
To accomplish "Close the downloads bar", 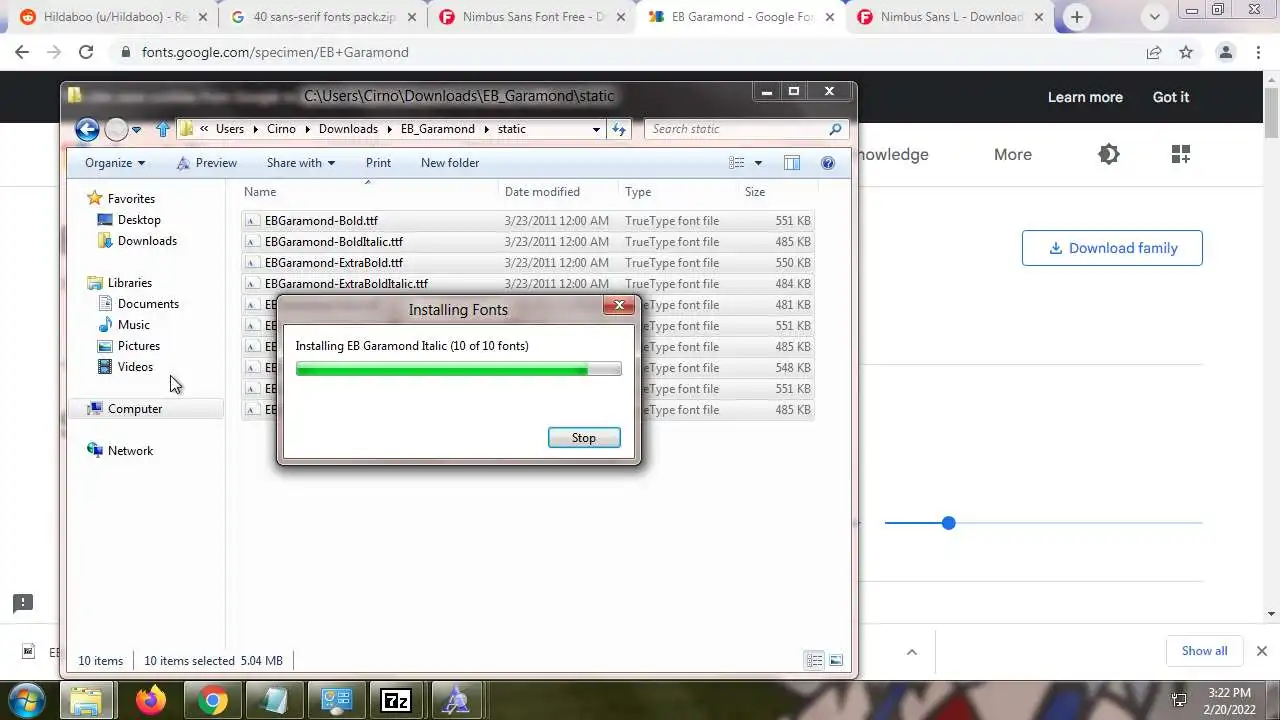I will tap(1261, 651).
